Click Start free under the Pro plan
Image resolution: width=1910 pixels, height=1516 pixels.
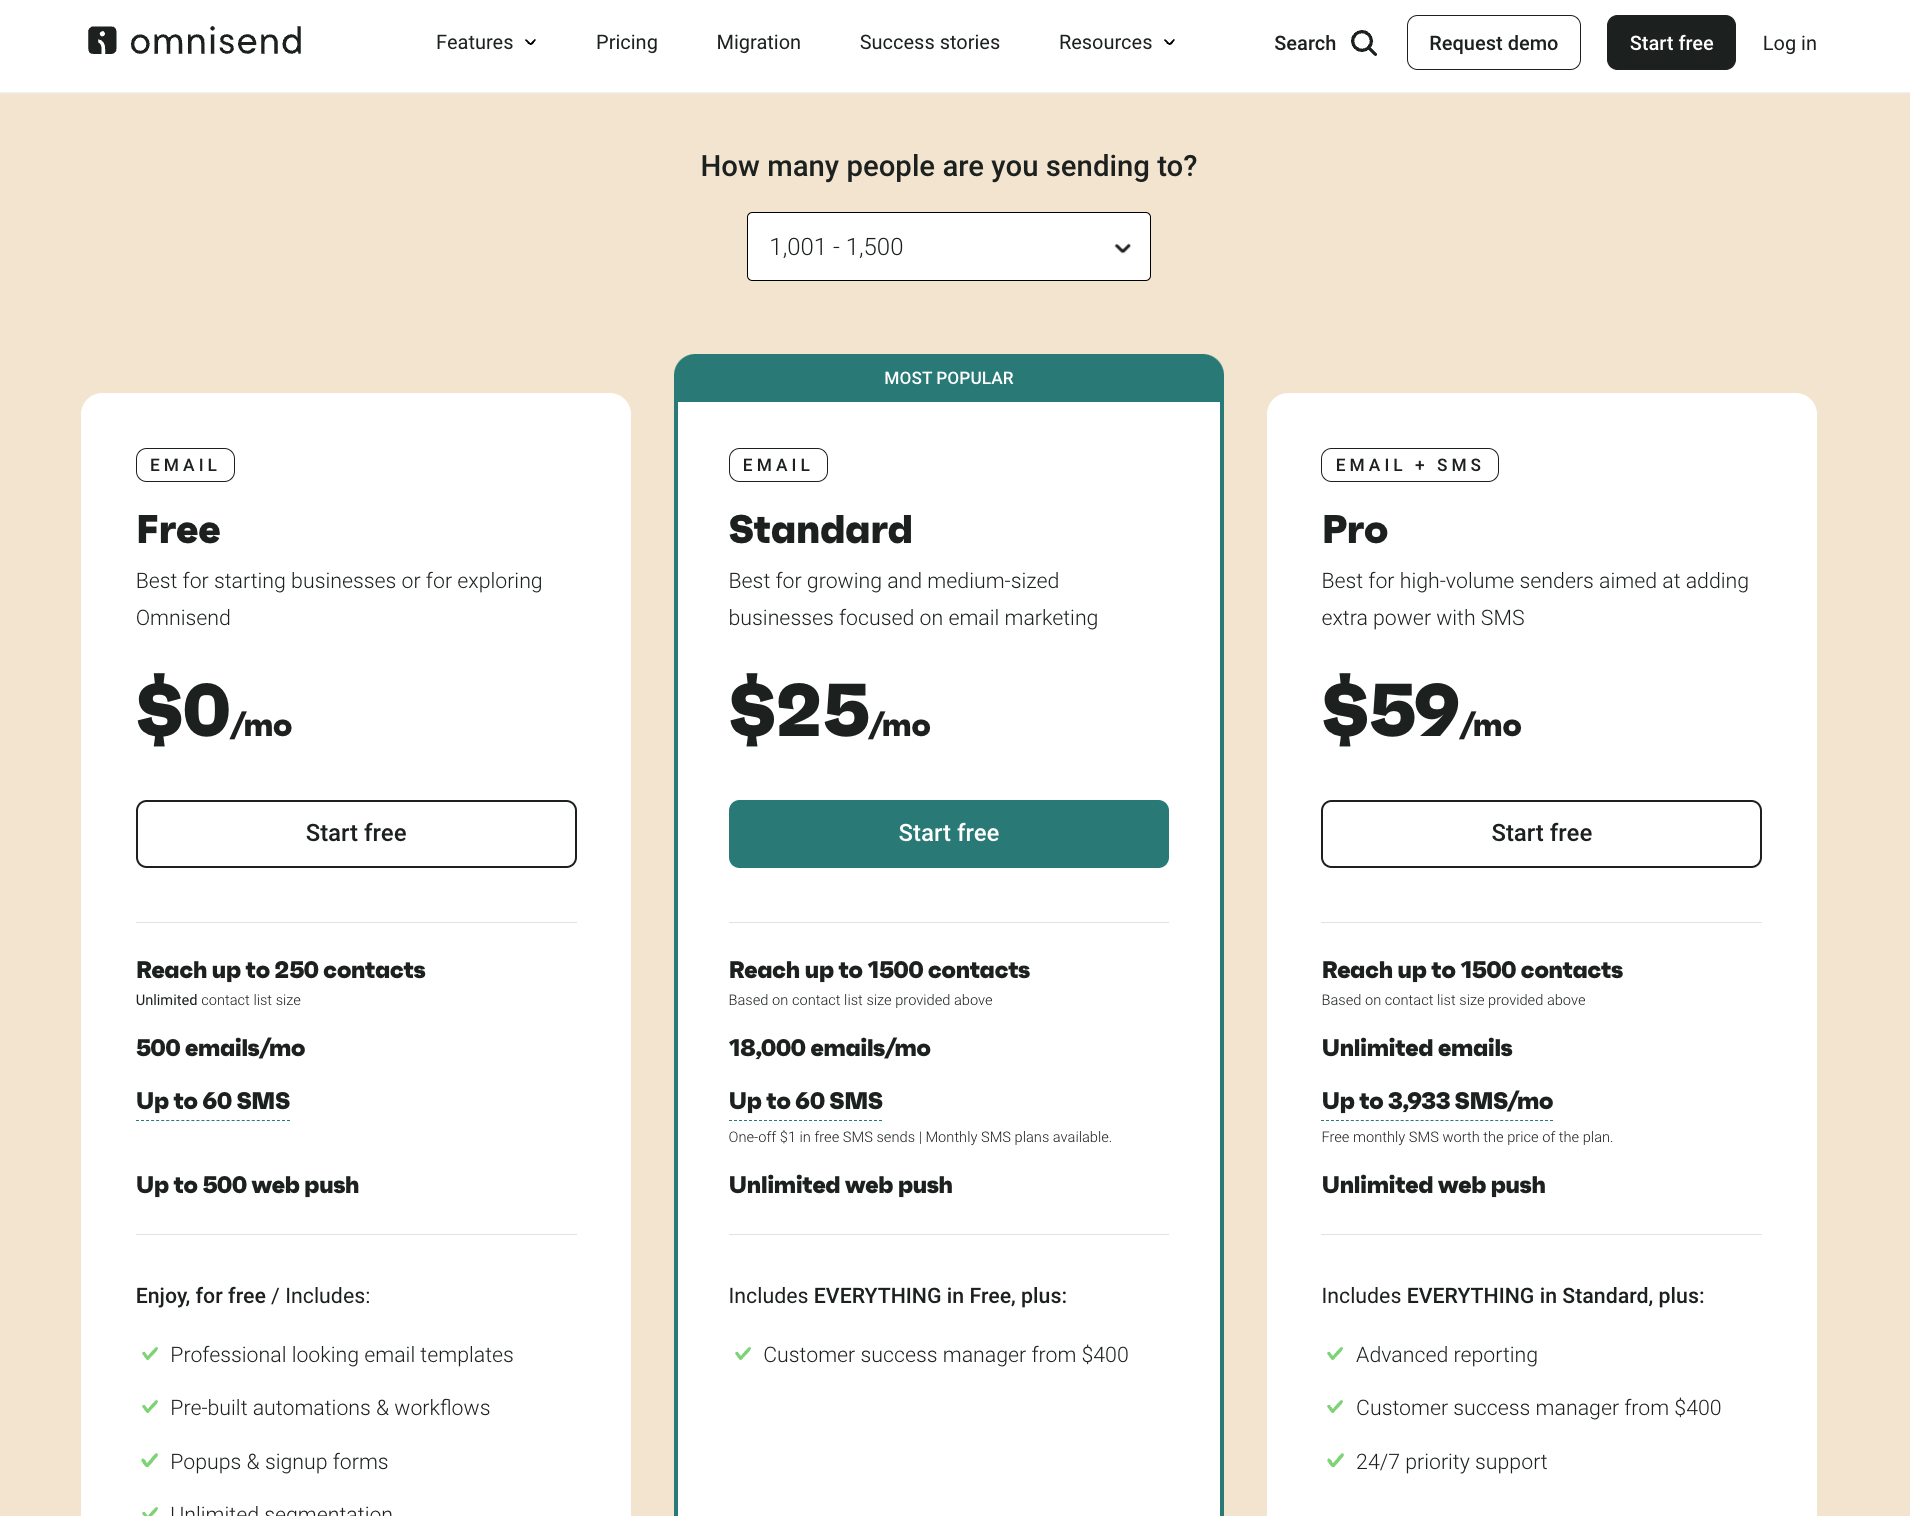point(1540,833)
